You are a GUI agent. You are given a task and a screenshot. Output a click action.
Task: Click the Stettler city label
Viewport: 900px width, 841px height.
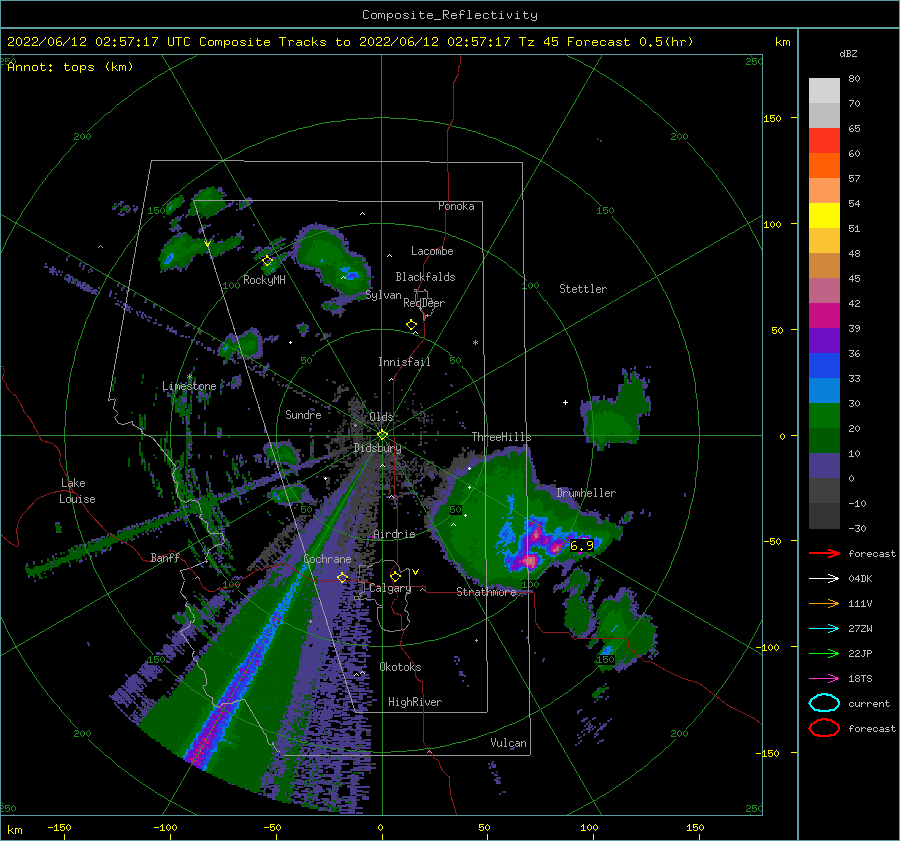click(x=583, y=289)
